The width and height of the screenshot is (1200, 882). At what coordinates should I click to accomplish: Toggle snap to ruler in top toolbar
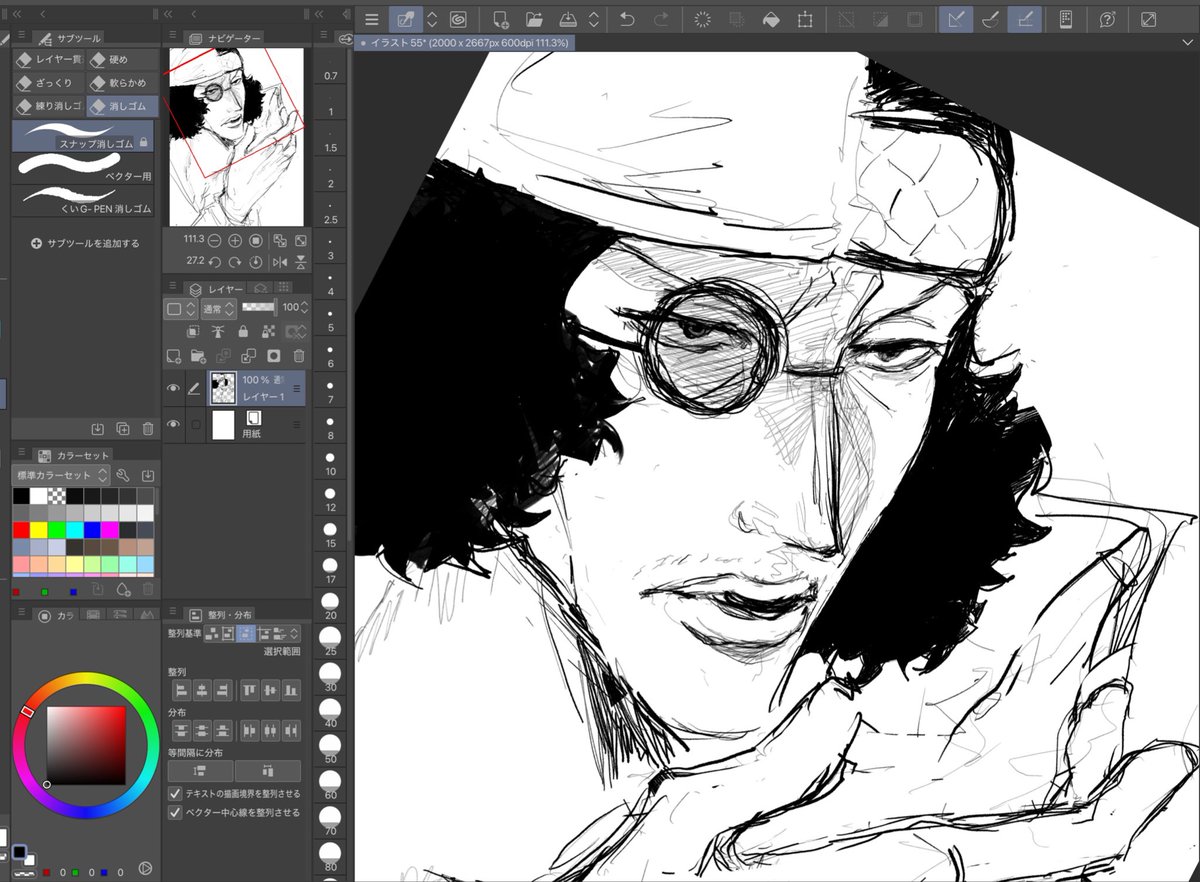point(955,19)
